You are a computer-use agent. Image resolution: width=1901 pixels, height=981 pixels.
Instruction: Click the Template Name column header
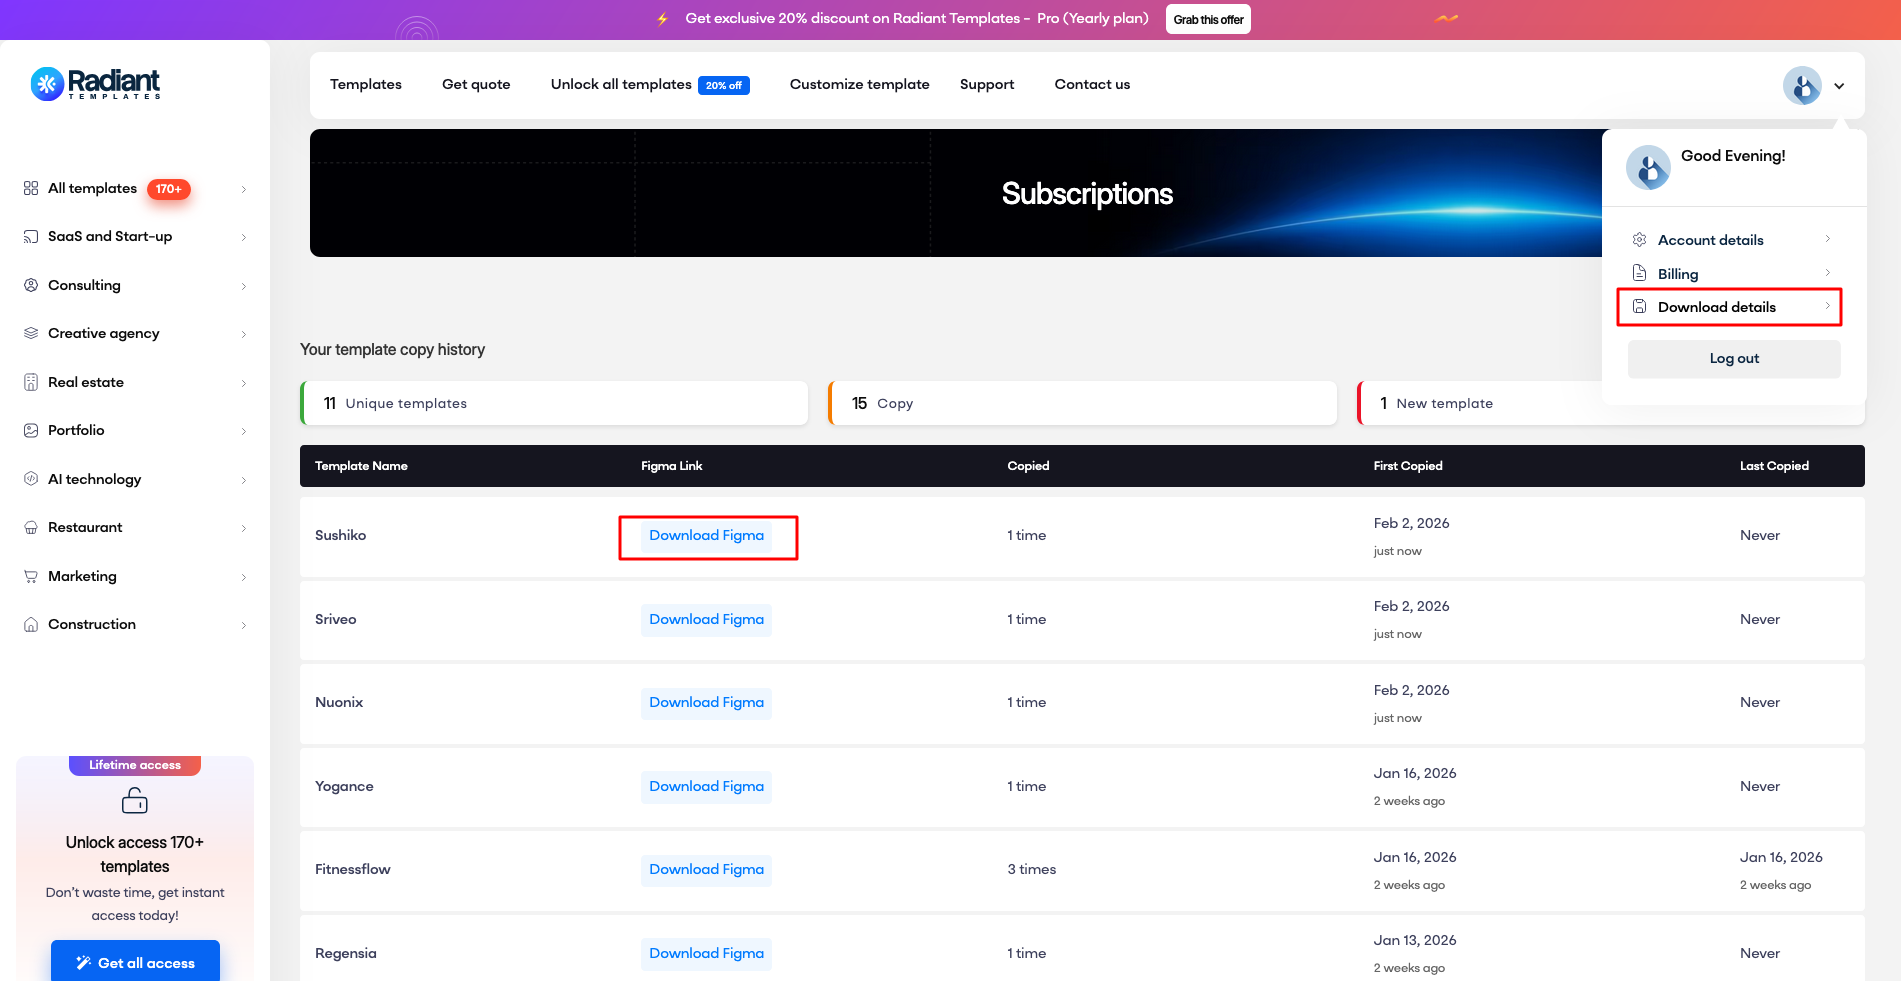[361, 466]
